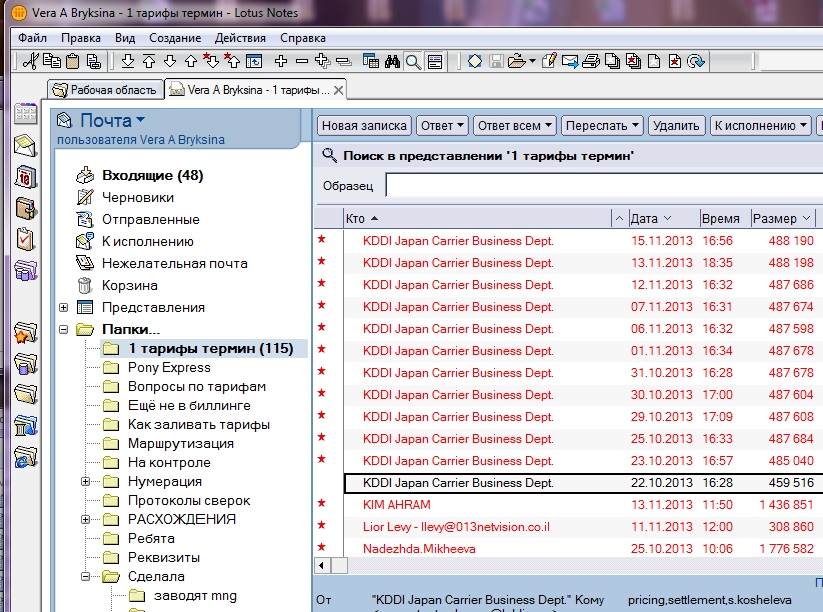The width and height of the screenshot is (823, 612).
Task: Open the Корзина trash folder
Action: (x=129, y=286)
